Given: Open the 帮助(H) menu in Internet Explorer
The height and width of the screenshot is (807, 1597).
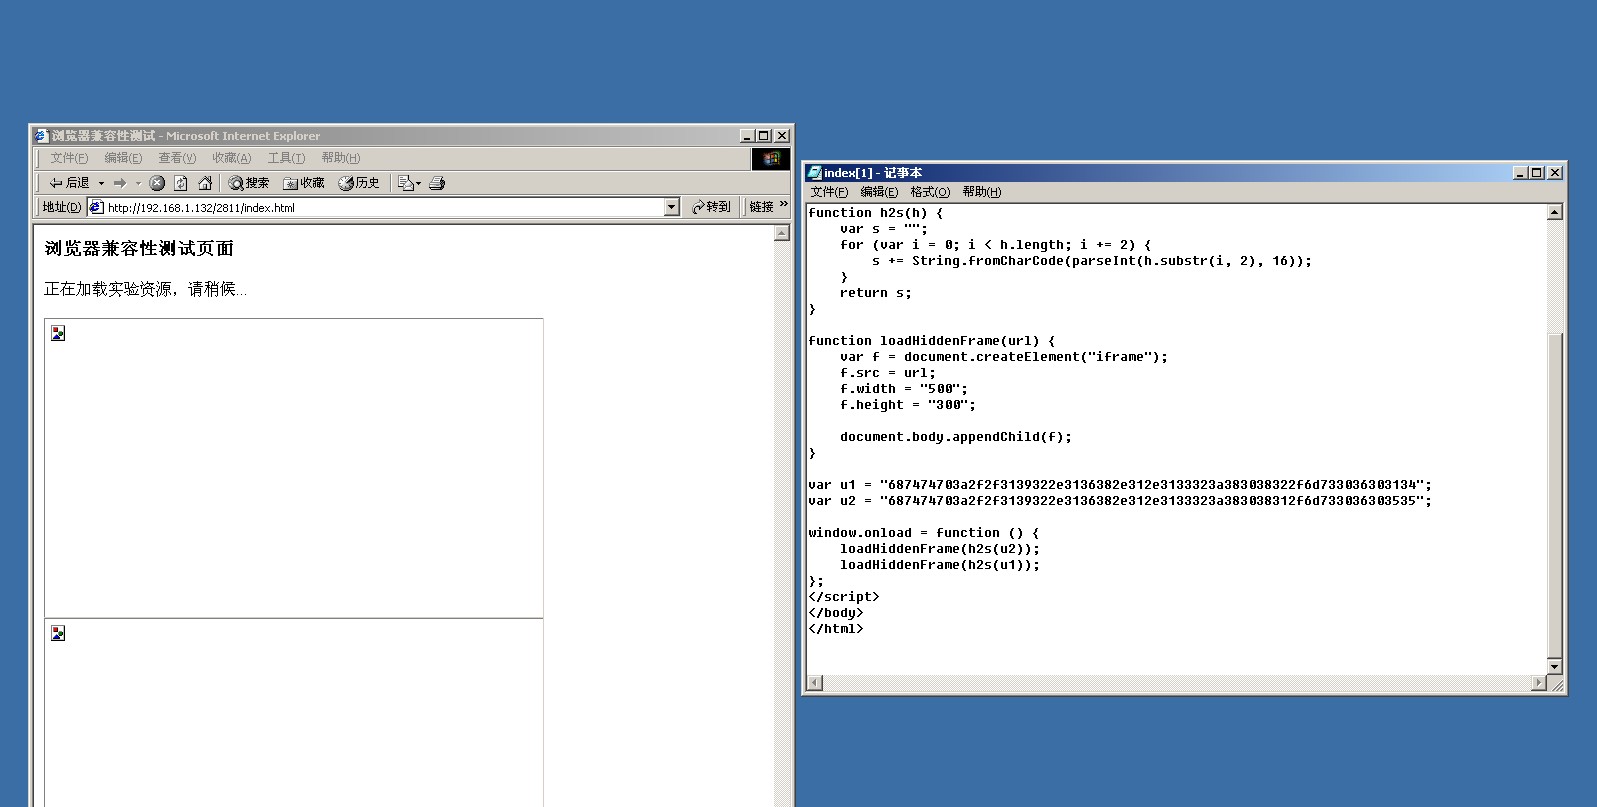Looking at the screenshot, I should (340, 158).
